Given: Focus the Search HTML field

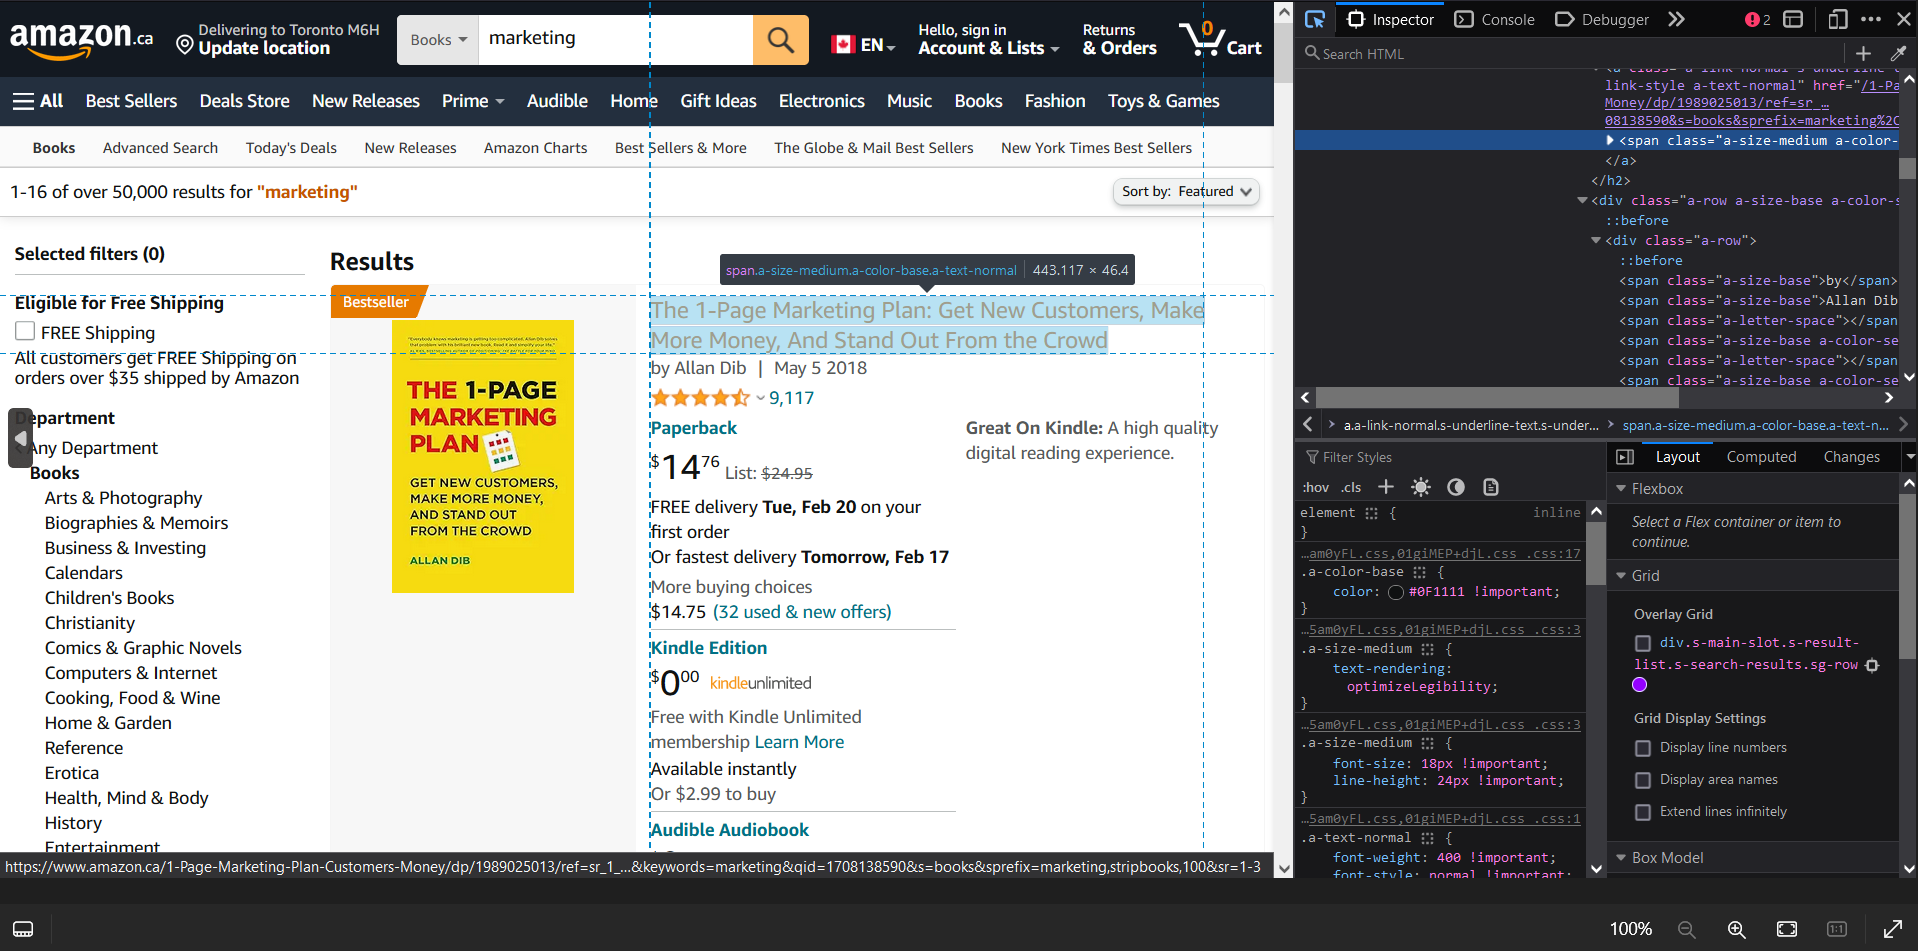Looking at the screenshot, I should (1570, 53).
